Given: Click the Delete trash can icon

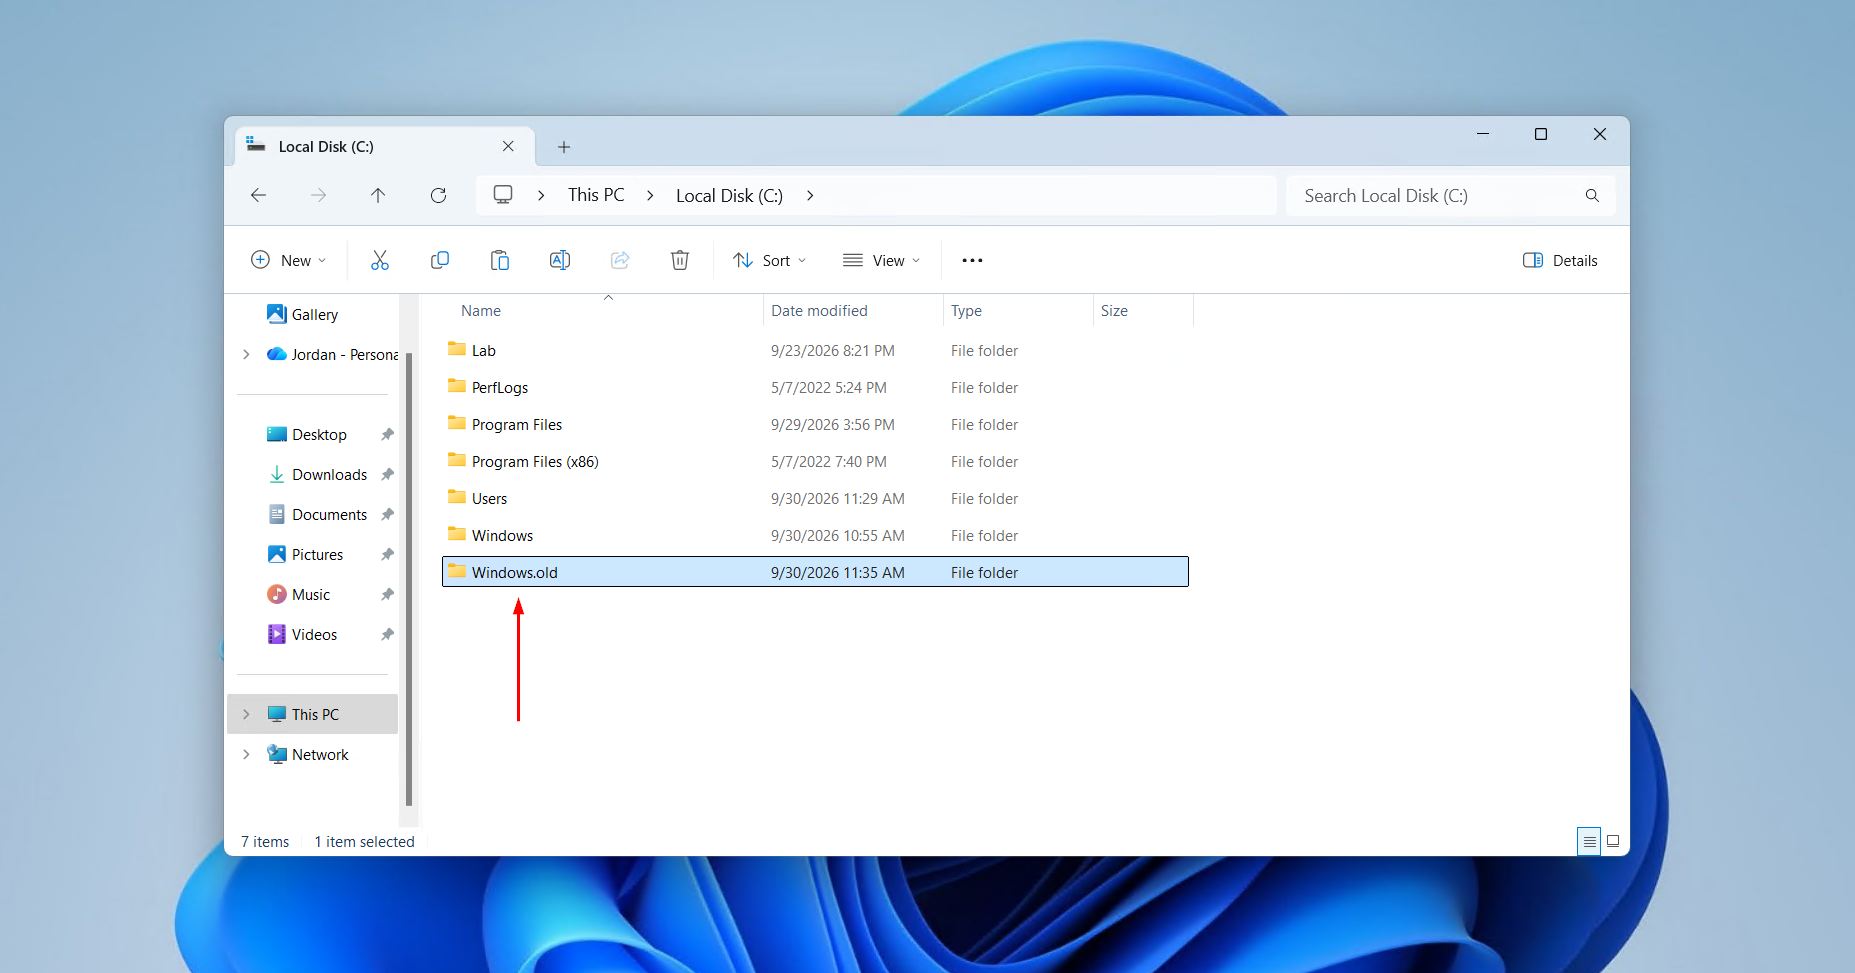Looking at the screenshot, I should [x=680, y=260].
